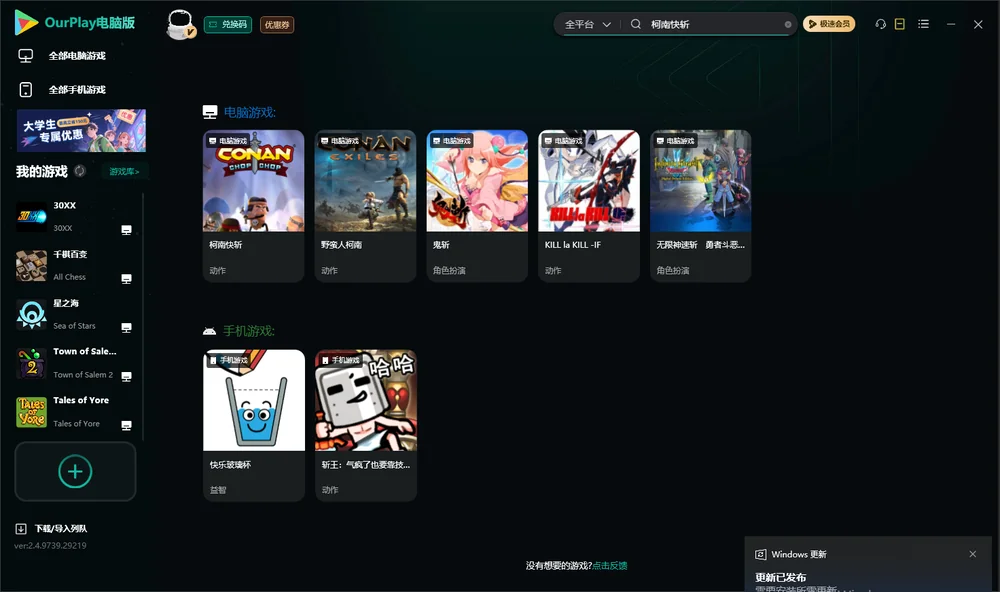Open the 野蛮人柯南 Conan Exiles card
This screenshot has height=592, width=1000.
(x=365, y=206)
